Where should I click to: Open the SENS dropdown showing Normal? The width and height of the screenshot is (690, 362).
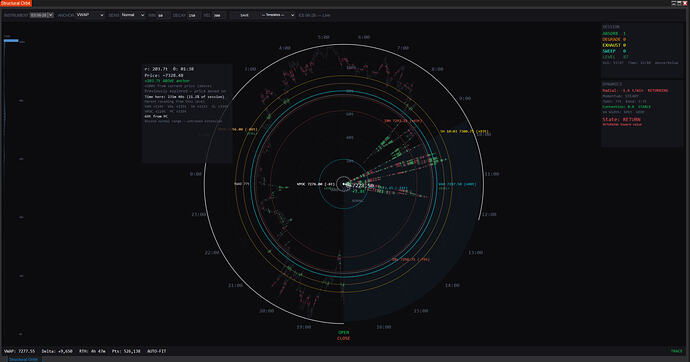click(x=132, y=15)
